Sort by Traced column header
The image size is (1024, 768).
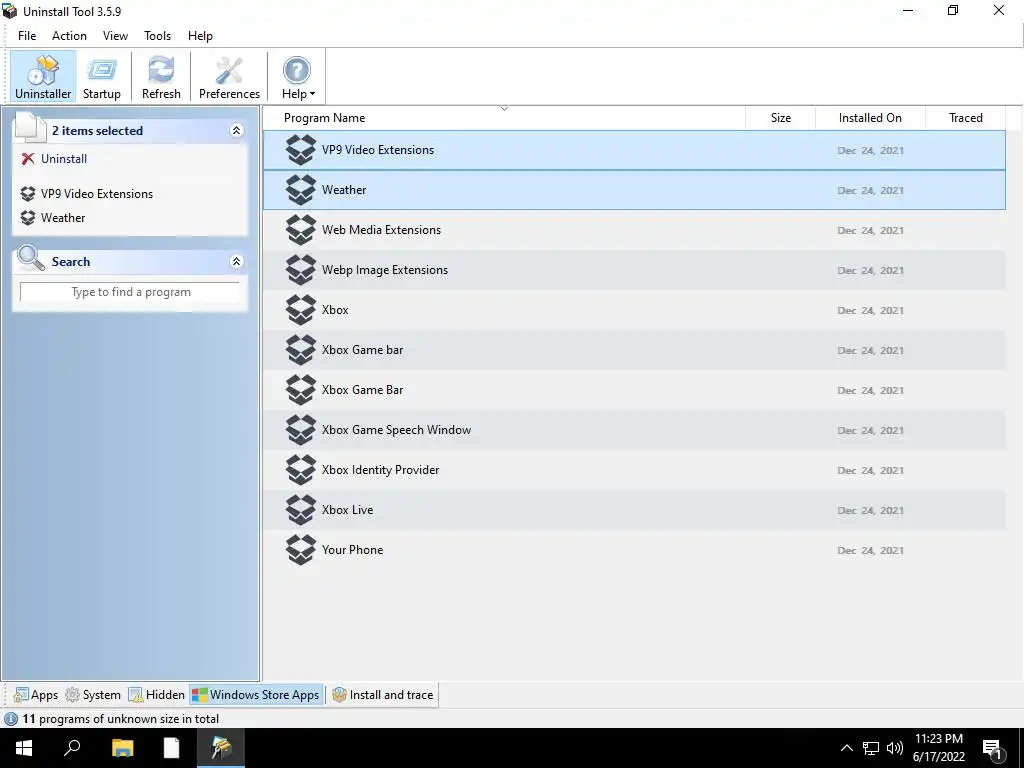965,118
